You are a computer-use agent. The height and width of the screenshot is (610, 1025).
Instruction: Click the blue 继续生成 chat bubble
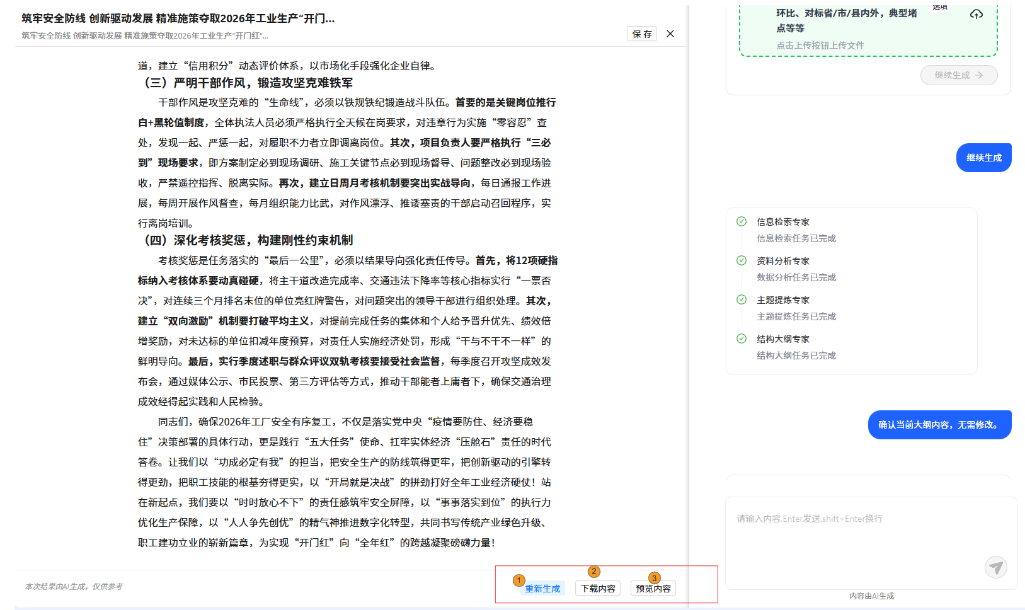point(983,158)
